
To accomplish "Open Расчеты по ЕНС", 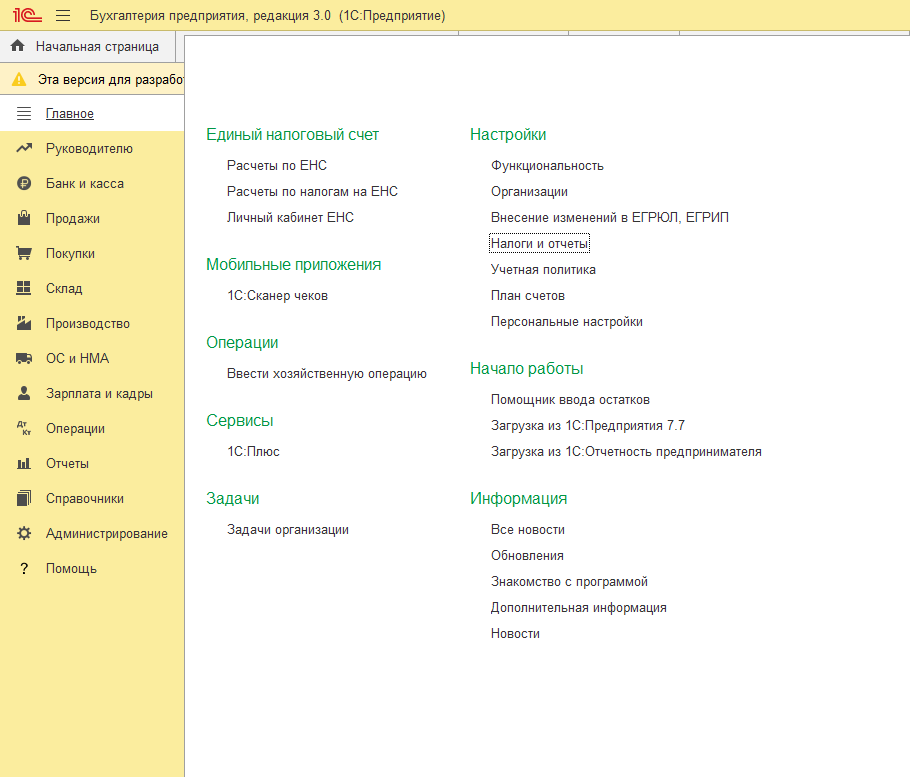I will tap(277, 165).
